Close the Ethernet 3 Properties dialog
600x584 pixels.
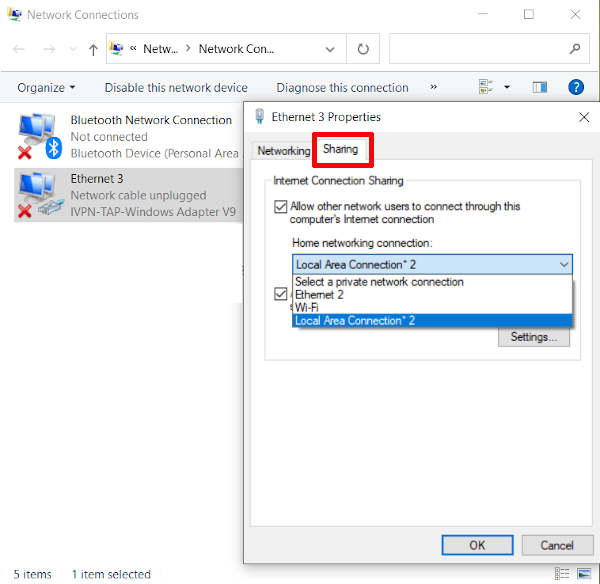coord(584,117)
